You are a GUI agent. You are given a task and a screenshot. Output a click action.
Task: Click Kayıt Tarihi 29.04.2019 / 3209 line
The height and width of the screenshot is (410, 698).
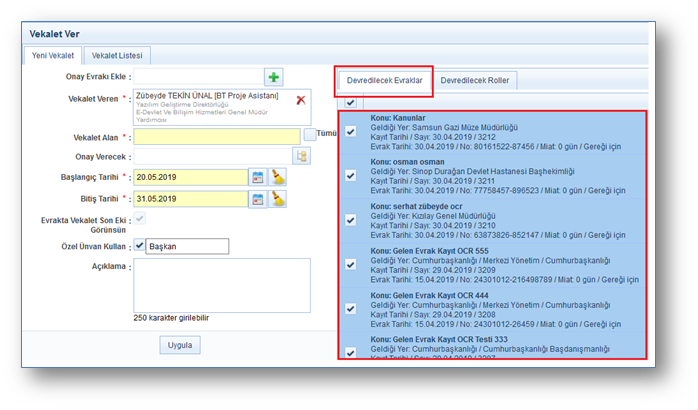click(x=433, y=270)
